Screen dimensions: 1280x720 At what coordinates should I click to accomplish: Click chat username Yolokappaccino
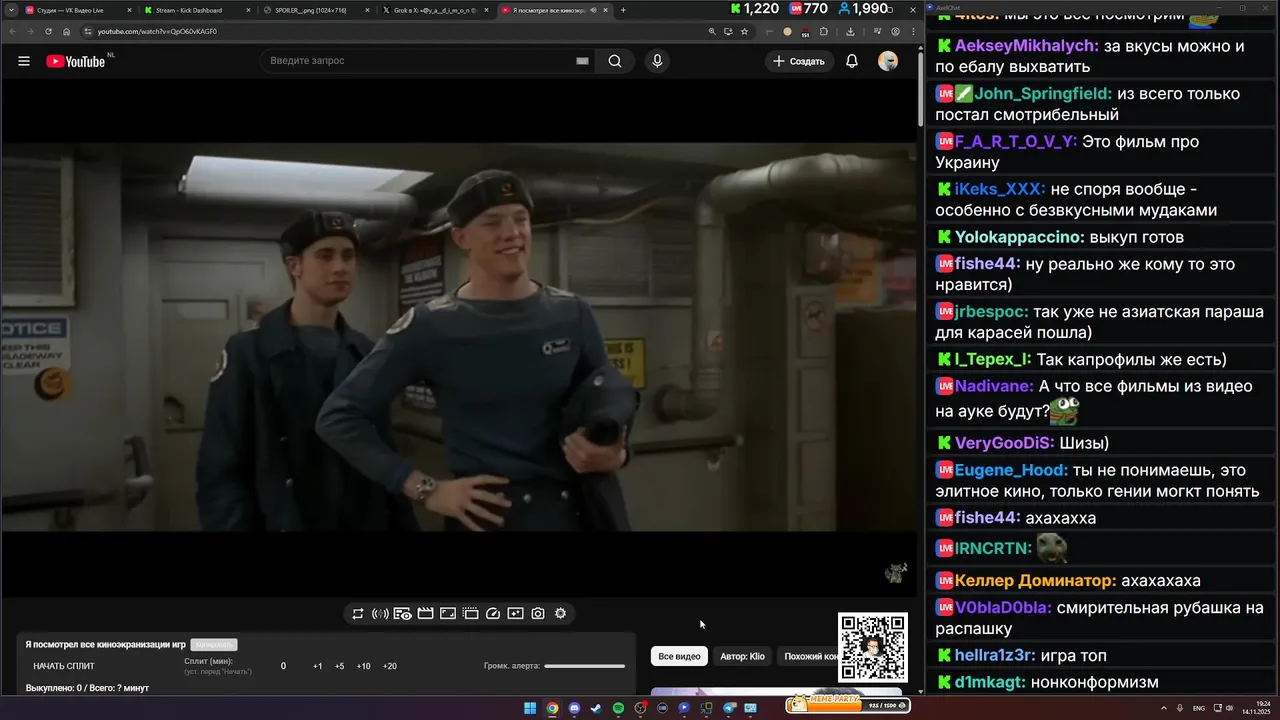[1019, 237]
